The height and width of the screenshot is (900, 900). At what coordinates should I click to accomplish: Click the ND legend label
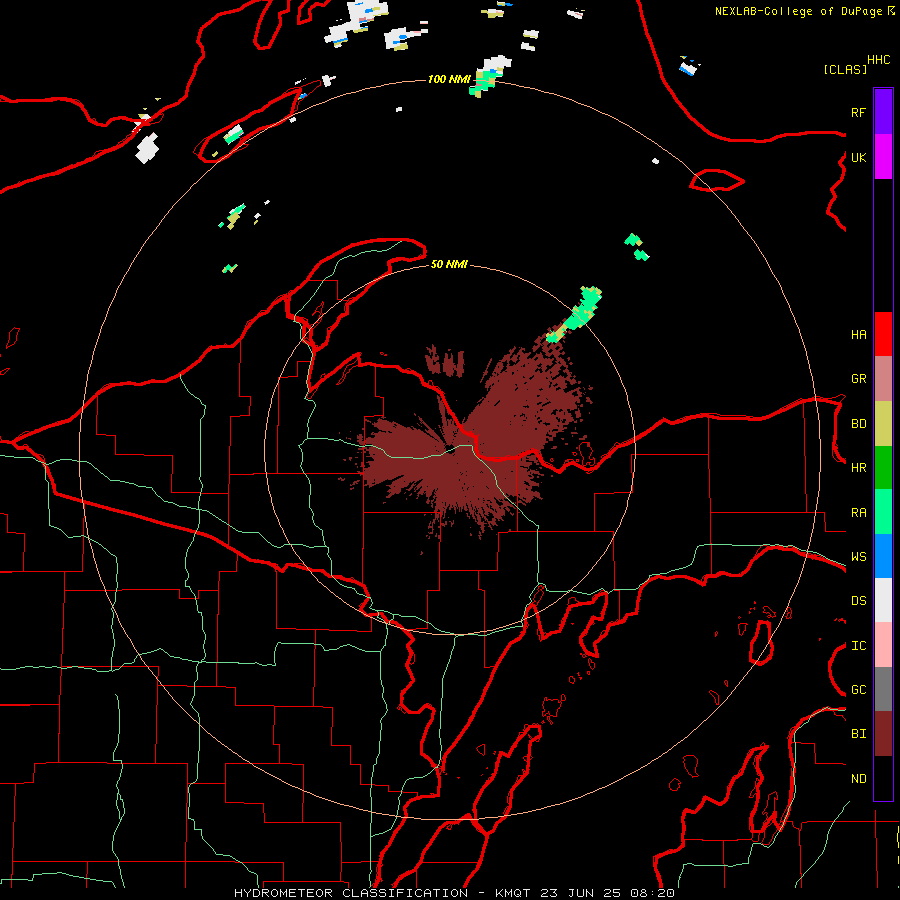coord(858,779)
